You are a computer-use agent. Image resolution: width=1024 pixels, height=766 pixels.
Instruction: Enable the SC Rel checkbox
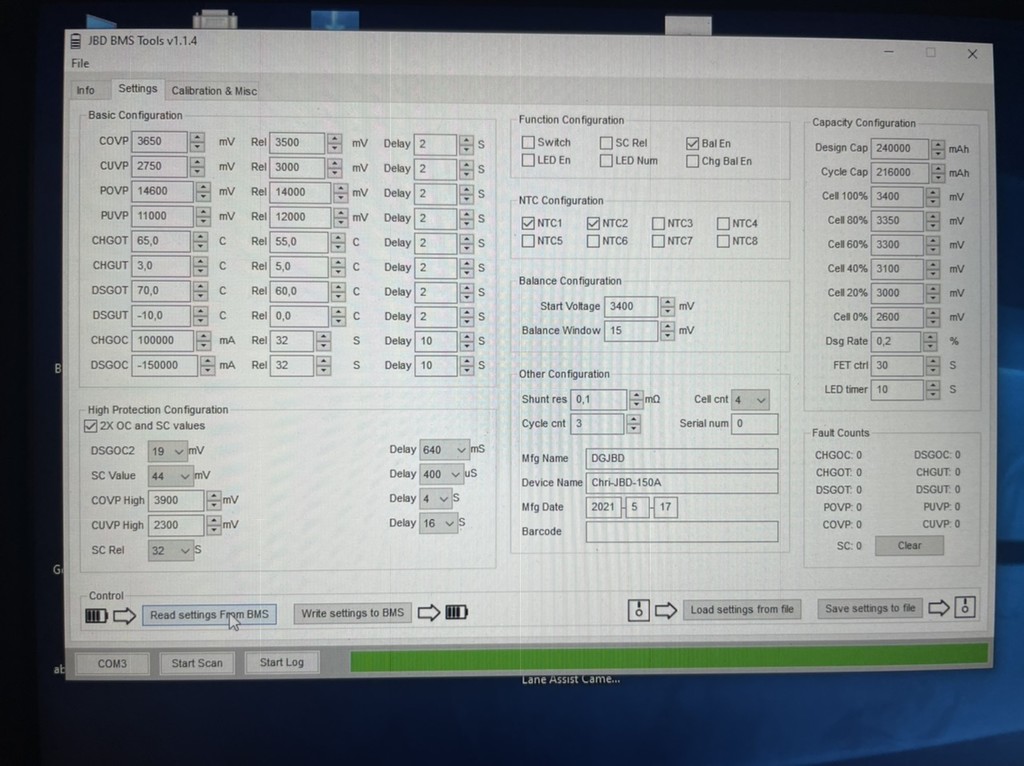point(606,142)
